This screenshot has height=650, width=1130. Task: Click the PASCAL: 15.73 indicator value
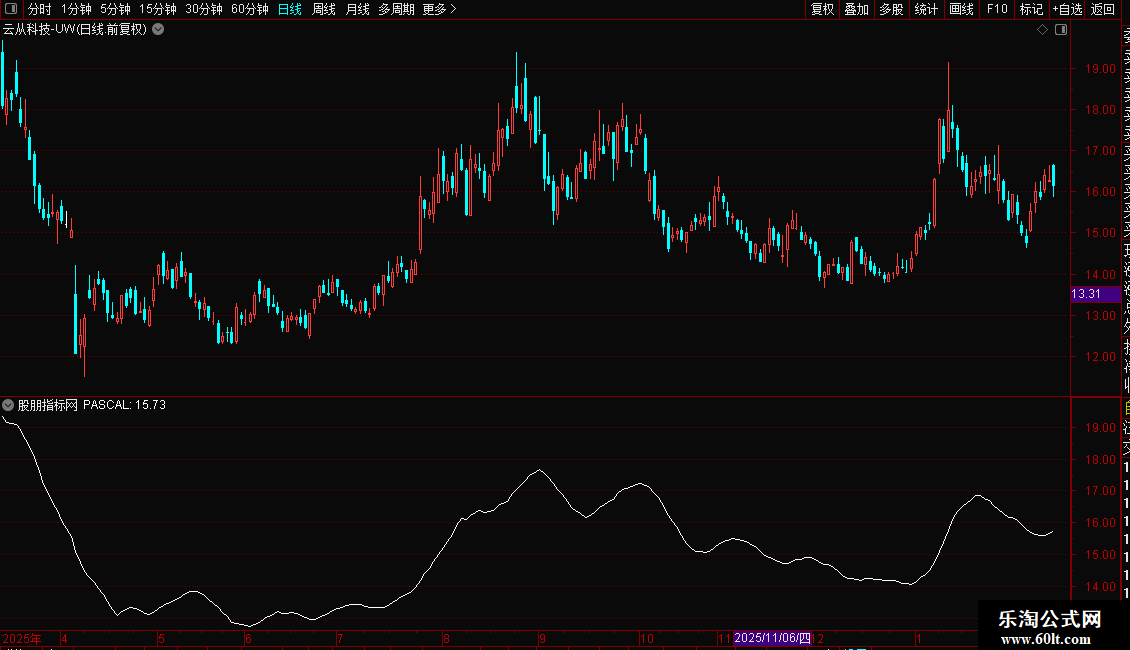pos(124,405)
